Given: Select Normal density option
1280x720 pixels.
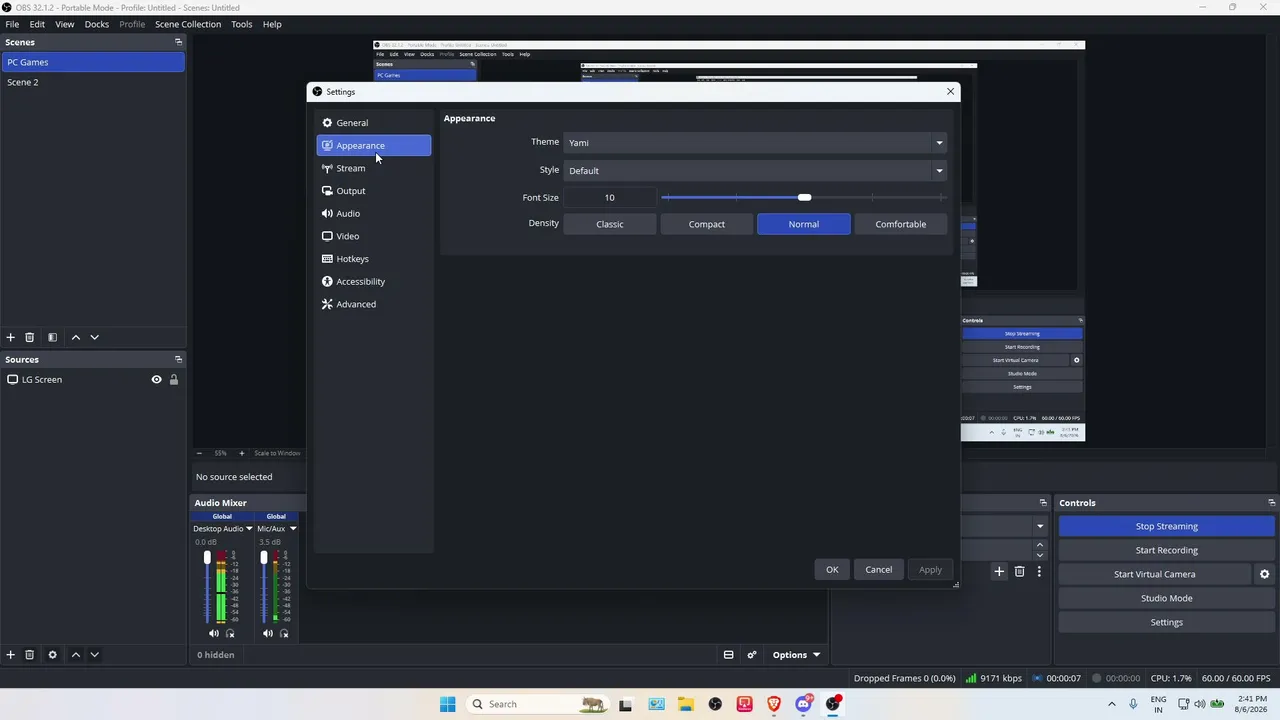Looking at the screenshot, I should [x=804, y=224].
